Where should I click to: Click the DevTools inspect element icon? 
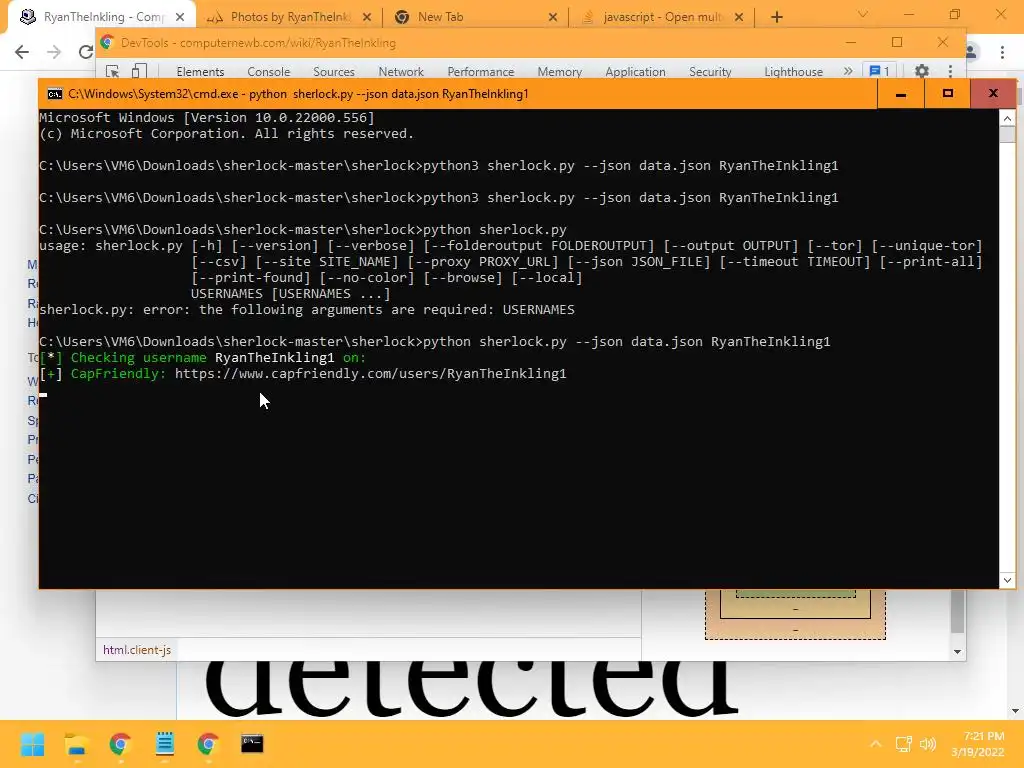112,71
